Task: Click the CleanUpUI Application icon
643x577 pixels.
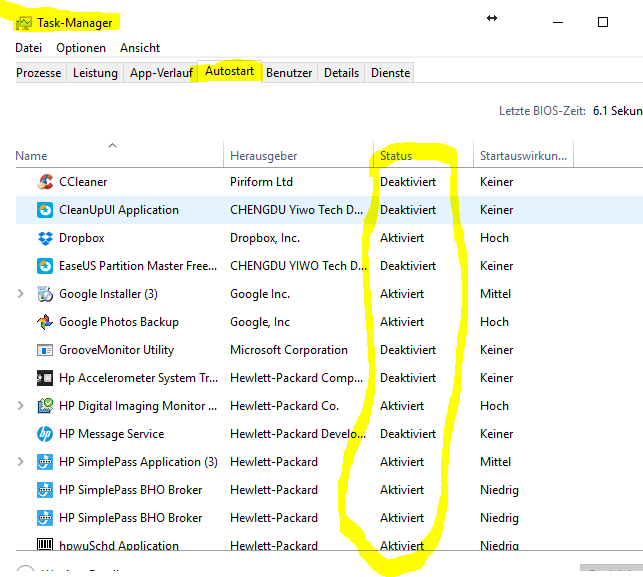Action: pos(45,210)
